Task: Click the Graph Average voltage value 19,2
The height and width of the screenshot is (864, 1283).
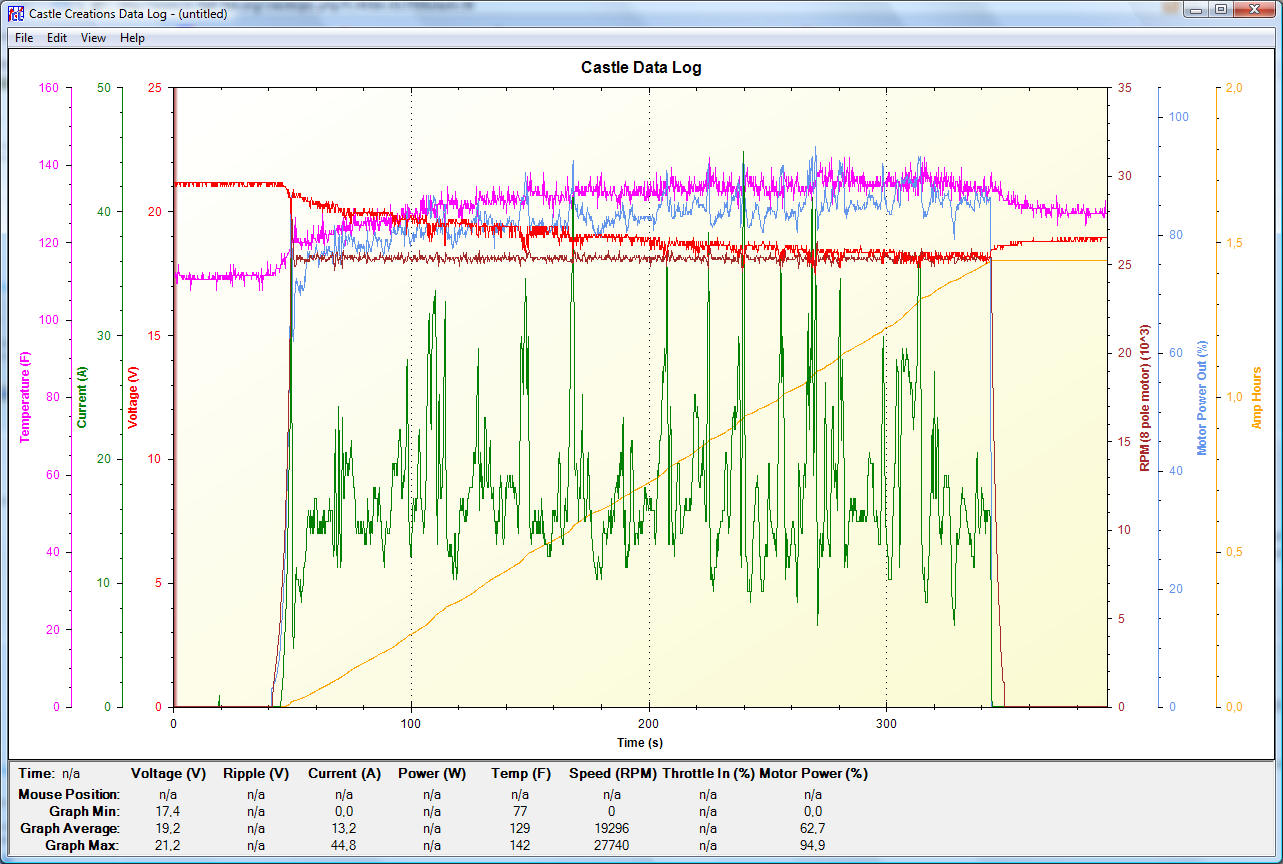Action: tap(168, 828)
